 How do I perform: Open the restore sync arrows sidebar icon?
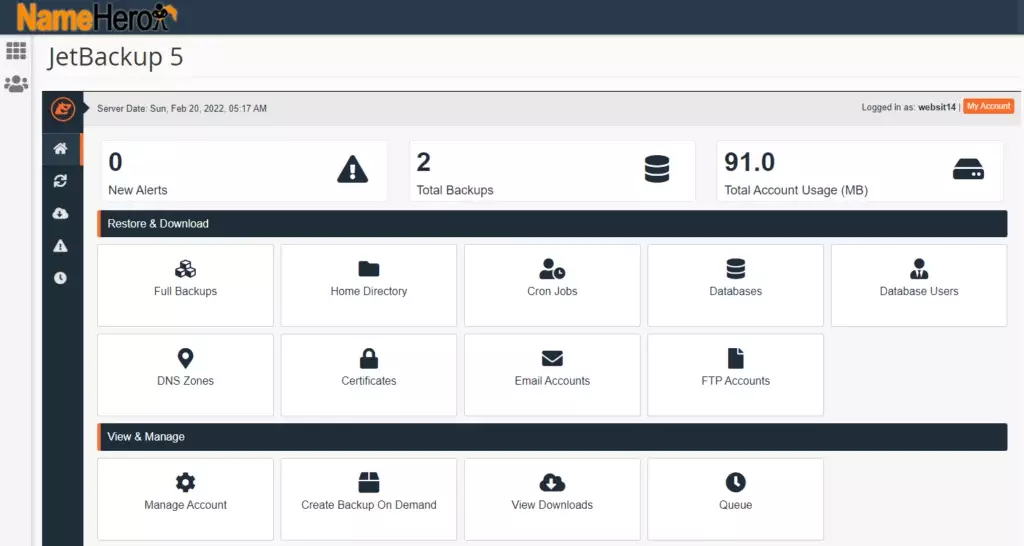(x=61, y=181)
